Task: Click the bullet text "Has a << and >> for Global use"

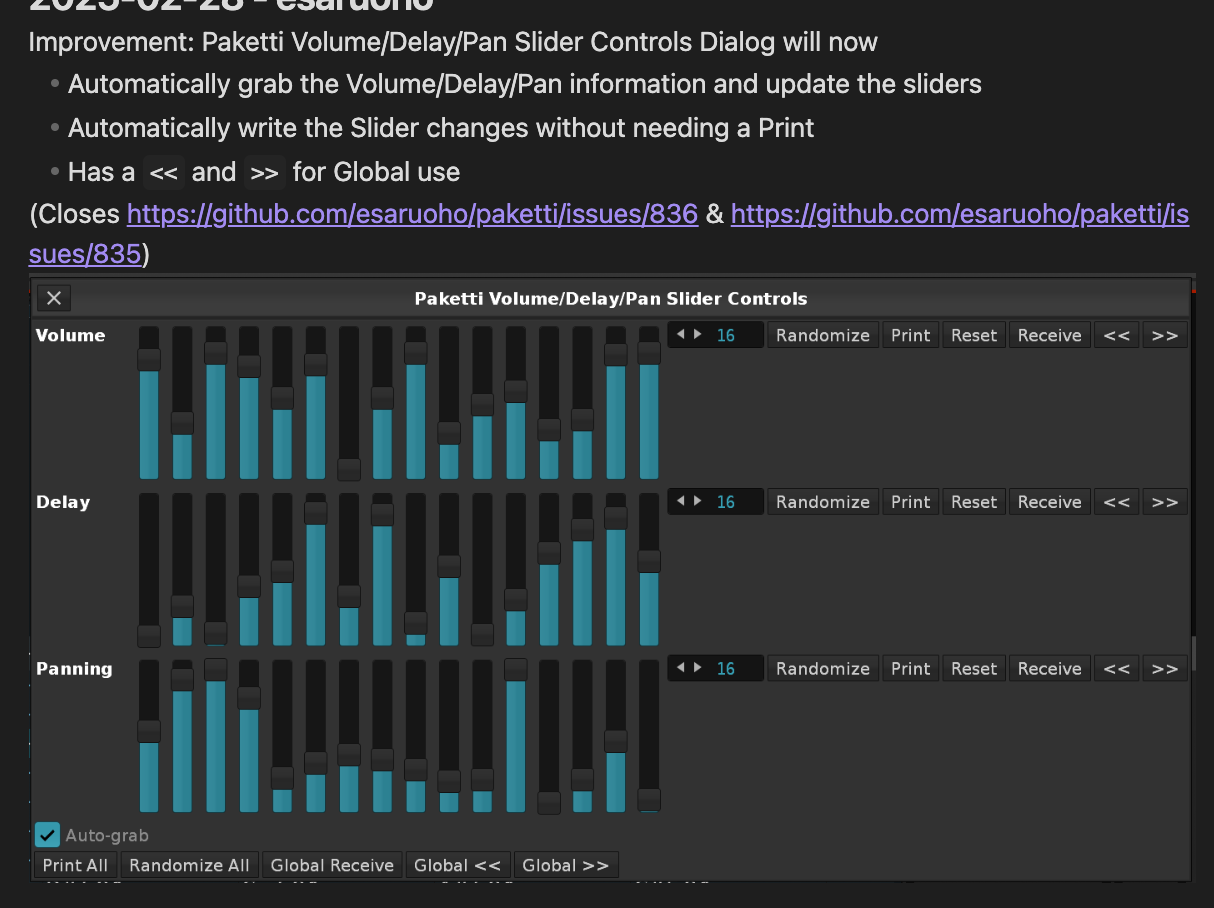Action: click(264, 172)
